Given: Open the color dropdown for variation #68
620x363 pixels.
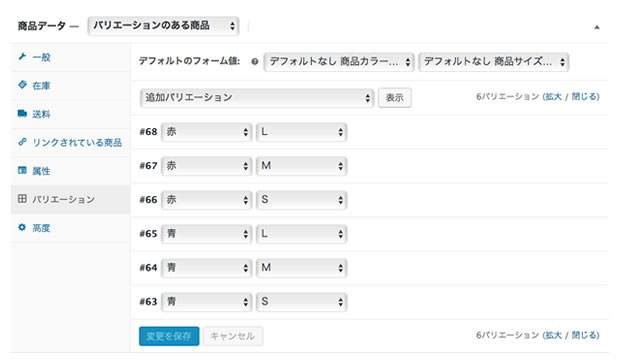Looking at the screenshot, I should (x=206, y=132).
